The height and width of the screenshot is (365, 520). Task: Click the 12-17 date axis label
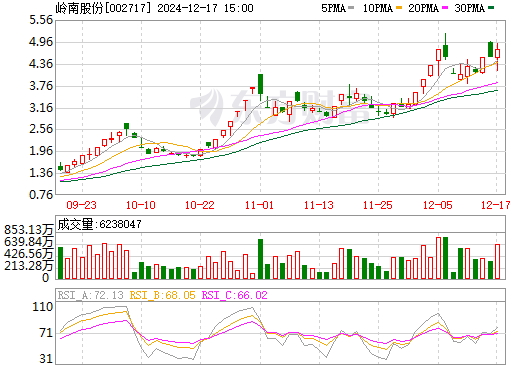click(496, 205)
